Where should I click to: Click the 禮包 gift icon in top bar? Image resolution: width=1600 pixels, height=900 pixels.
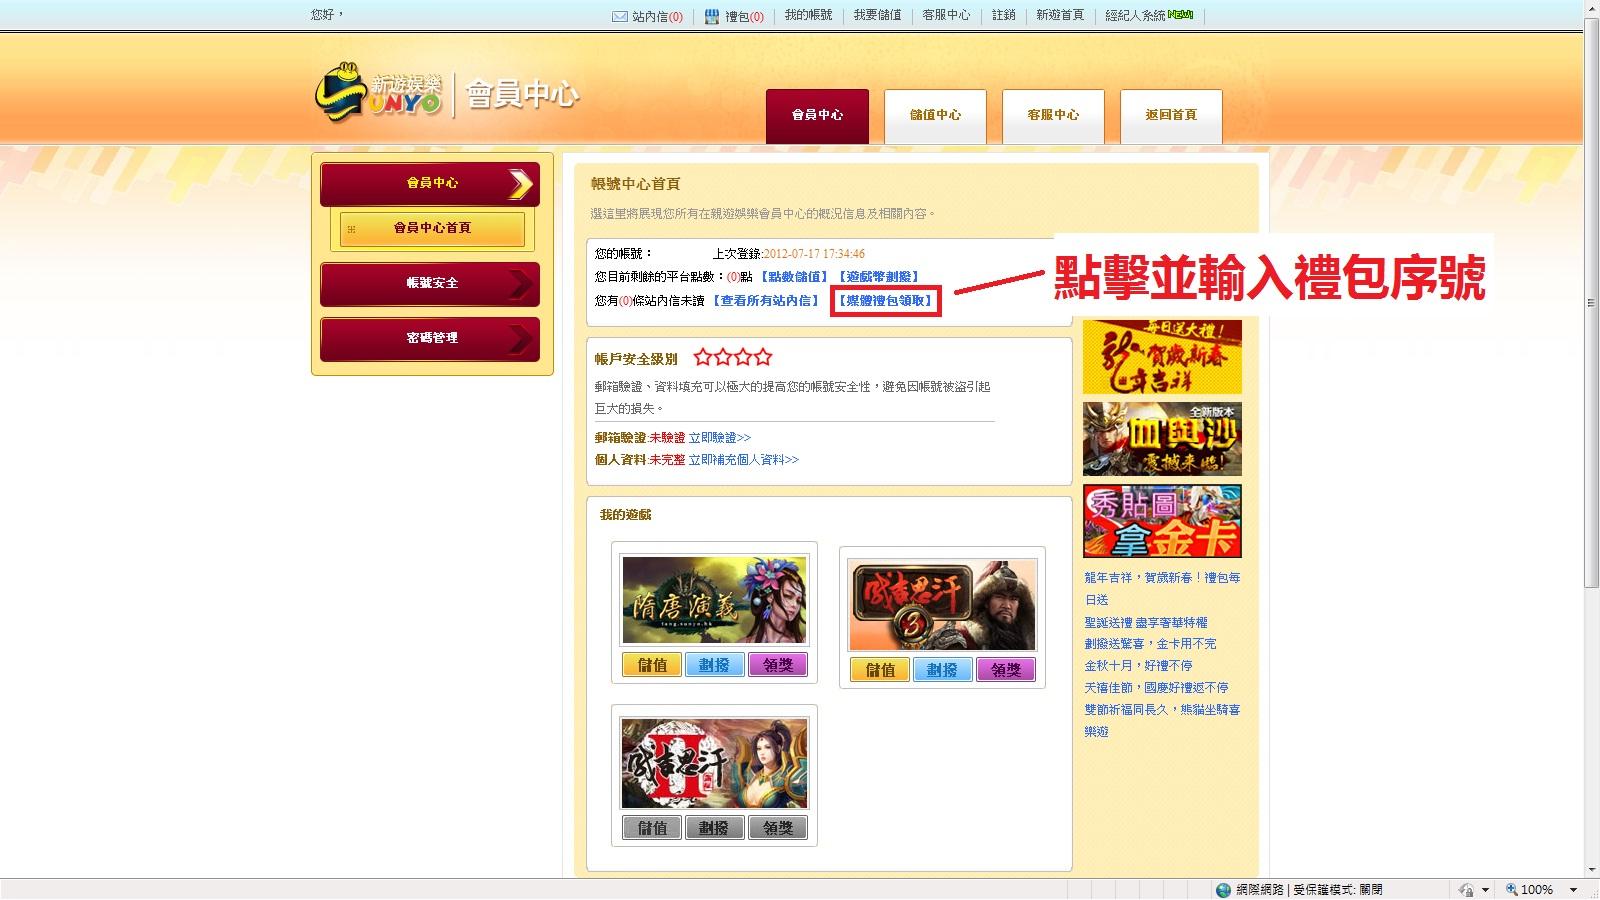(x=711, y=16)
